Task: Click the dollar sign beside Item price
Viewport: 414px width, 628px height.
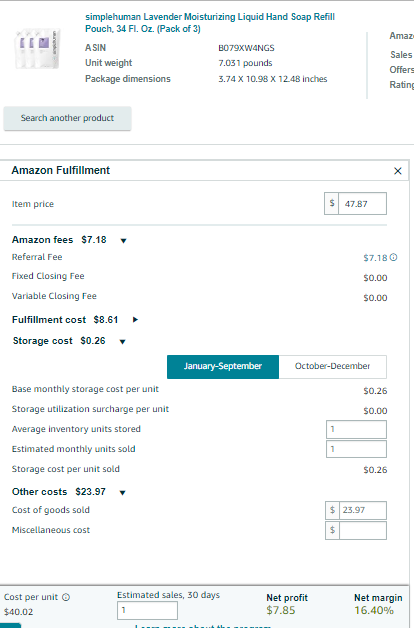Action: pos(332,204)
